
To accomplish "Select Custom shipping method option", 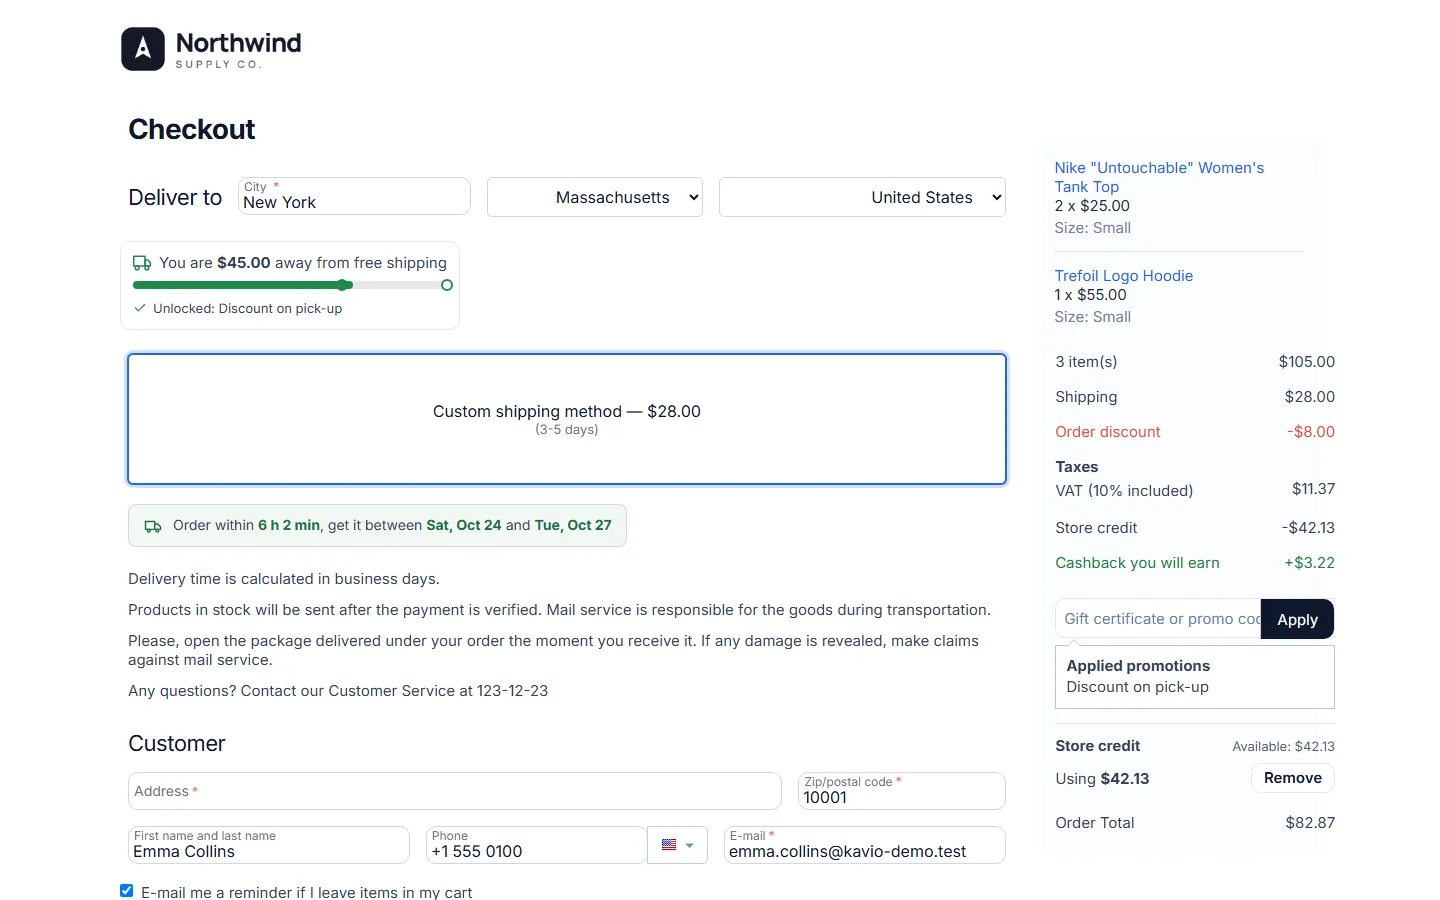I will pos(567,419).
